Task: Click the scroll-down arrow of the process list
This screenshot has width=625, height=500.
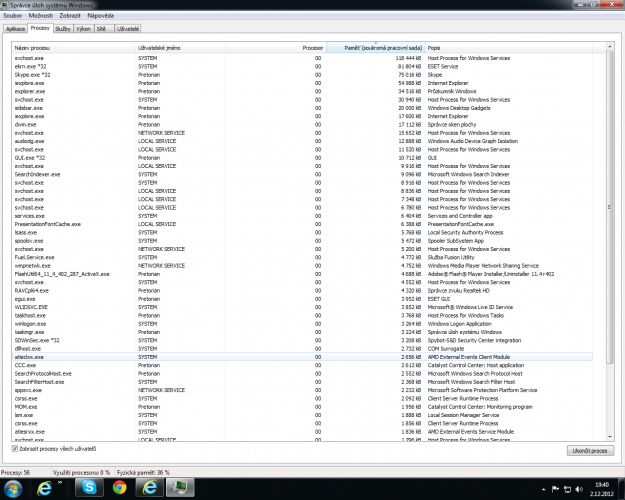Action: 609,437
